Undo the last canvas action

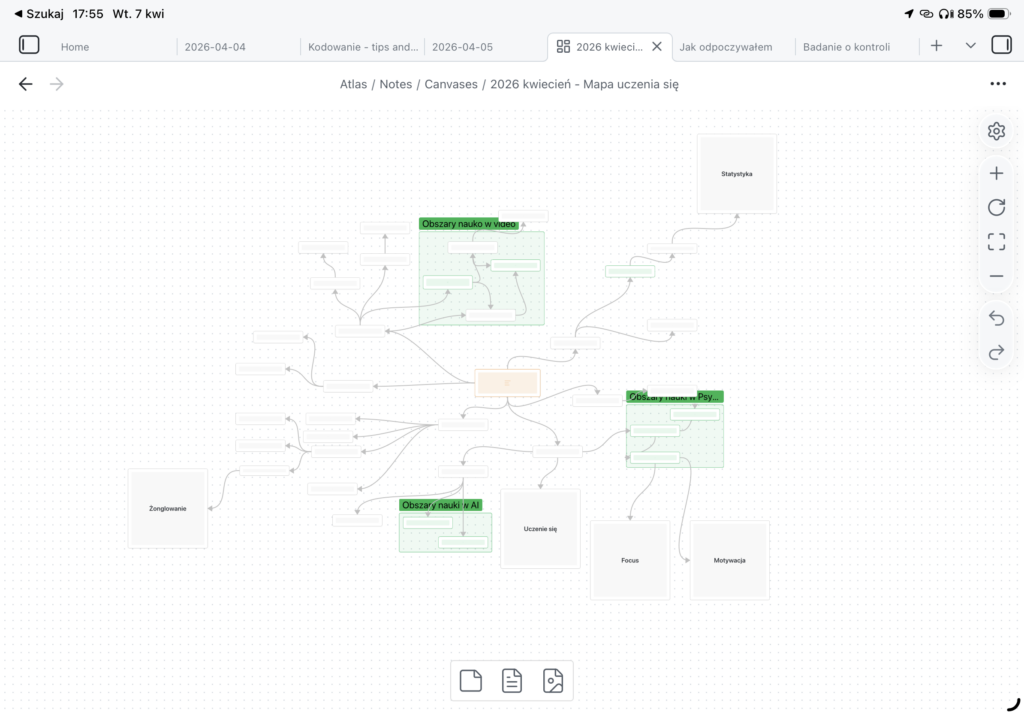pos(996,318)
